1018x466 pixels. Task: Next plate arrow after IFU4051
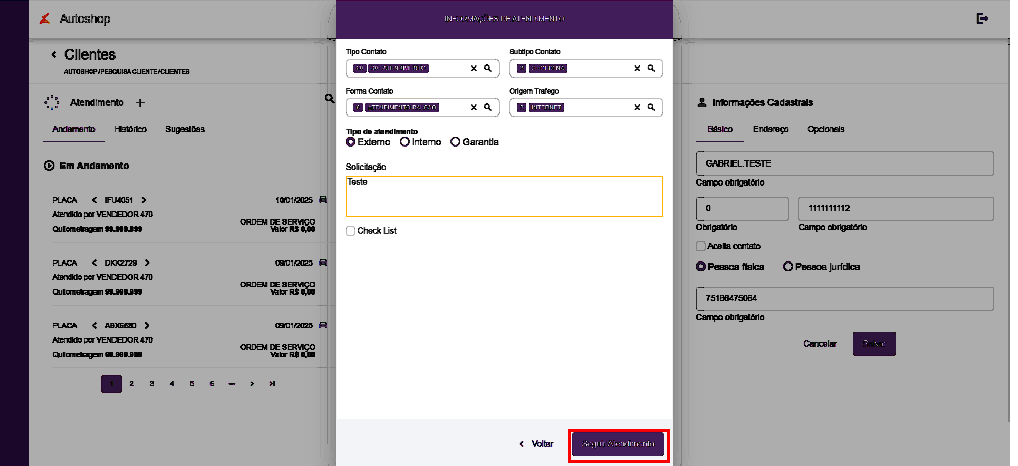pos(143,200)
